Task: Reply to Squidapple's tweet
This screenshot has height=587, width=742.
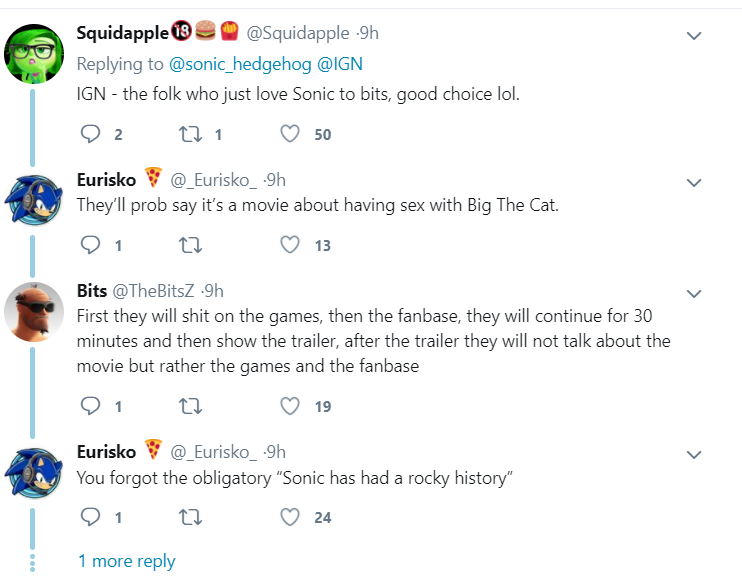Action: [x=90, y=134]
